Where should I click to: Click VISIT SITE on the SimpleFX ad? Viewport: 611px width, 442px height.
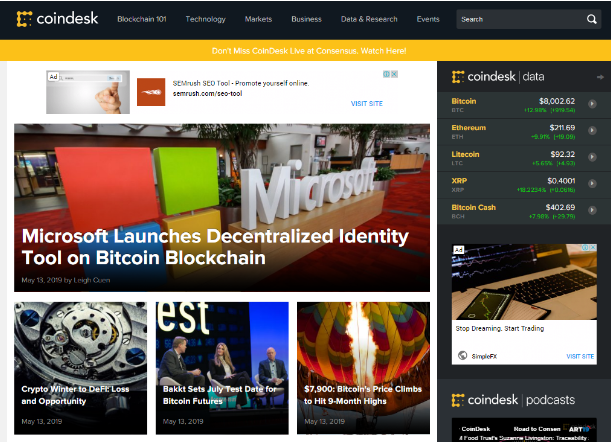580,356
